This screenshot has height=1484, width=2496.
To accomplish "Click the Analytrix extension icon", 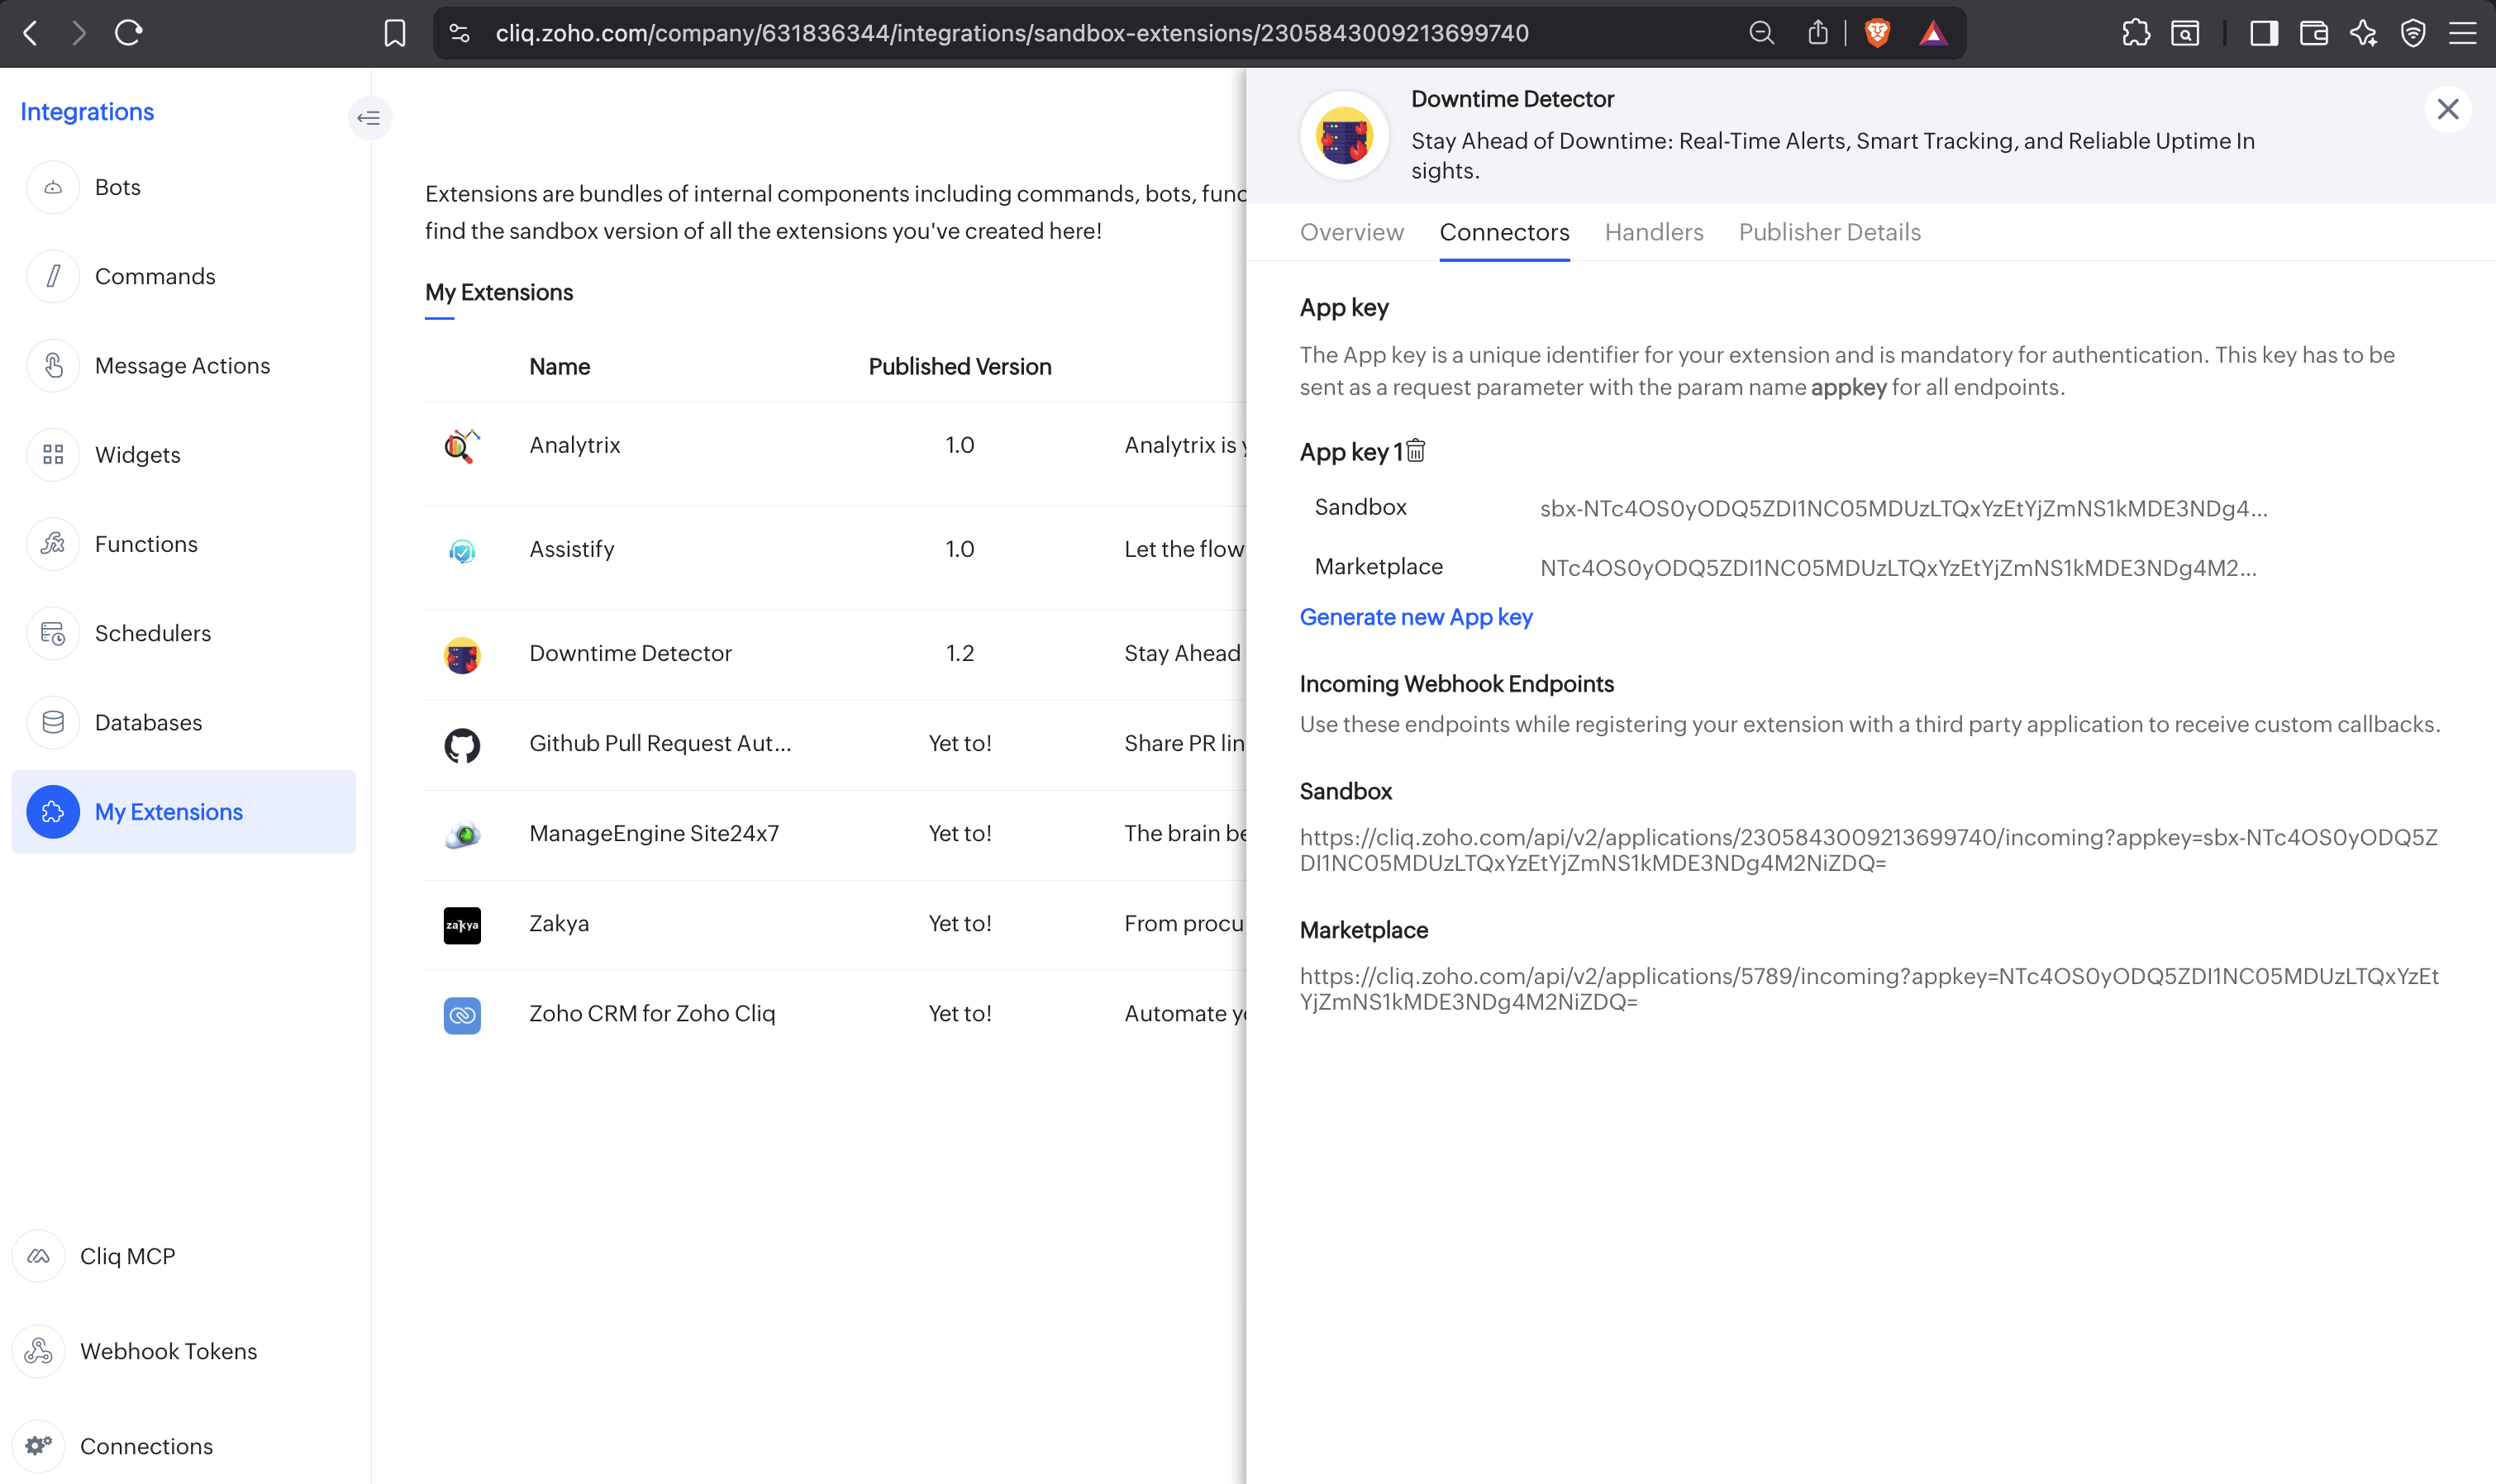I will [462, 445].
